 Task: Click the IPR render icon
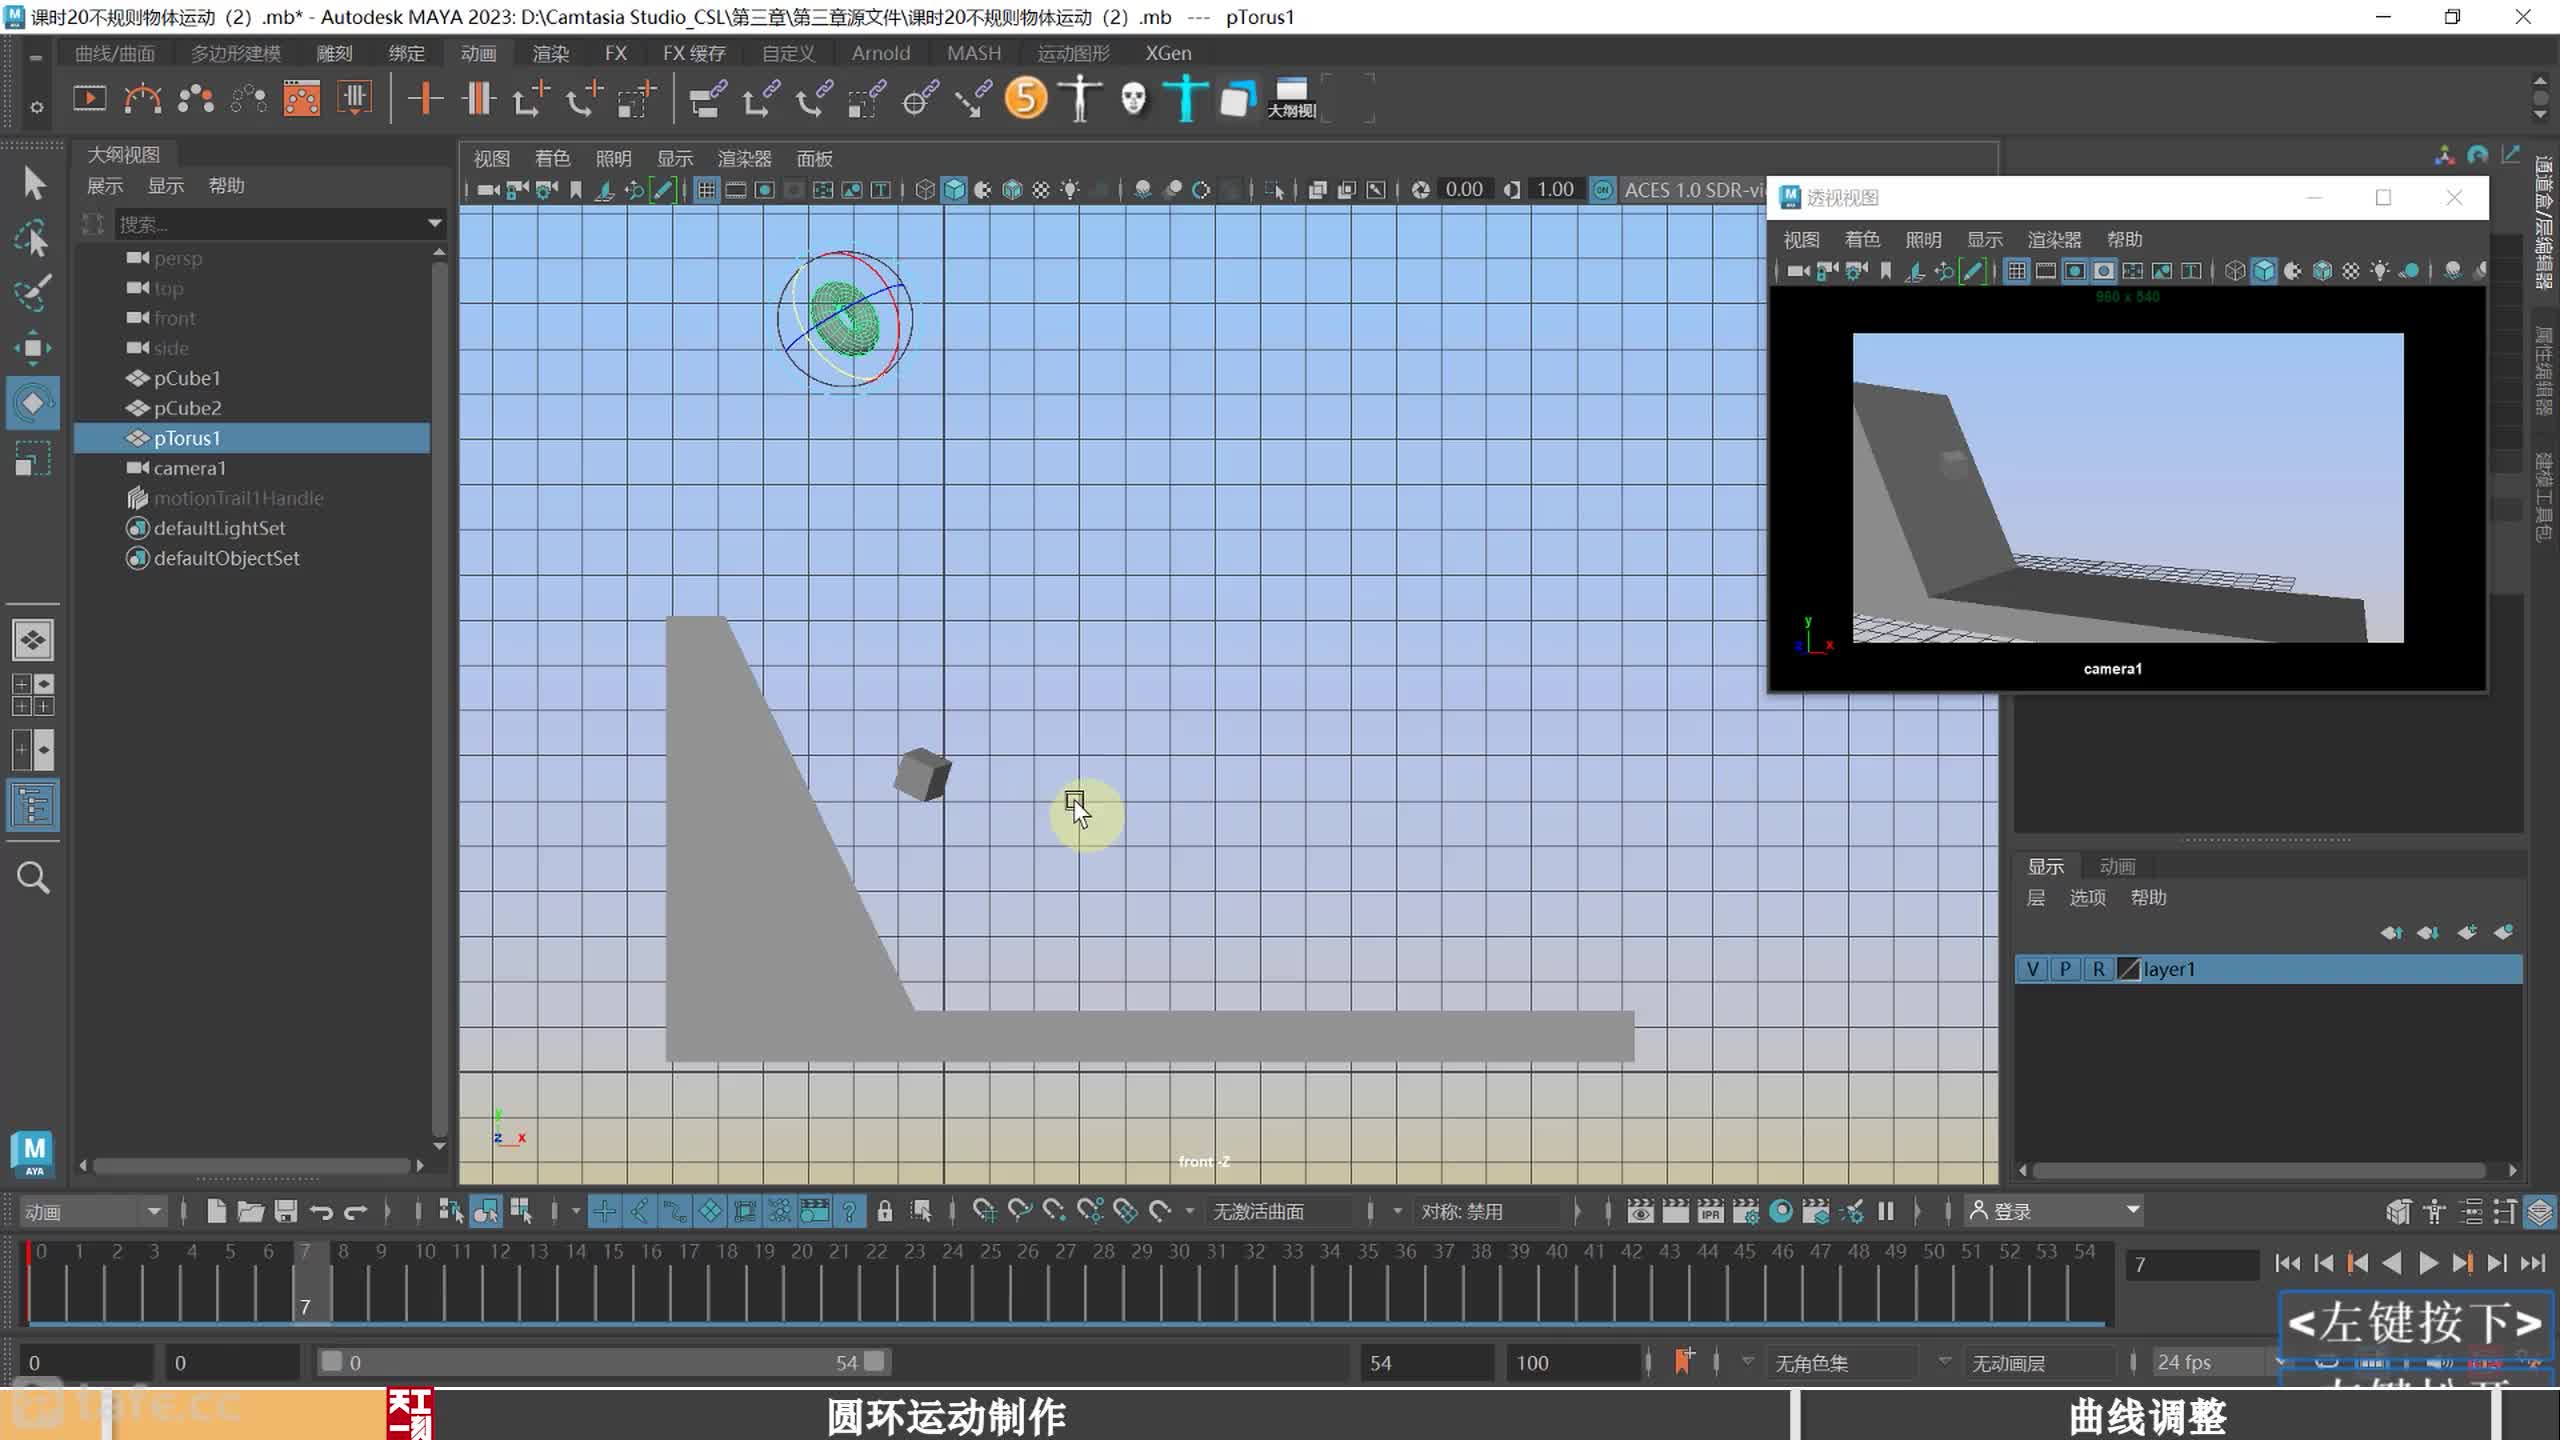(x=1710, y=1212)
